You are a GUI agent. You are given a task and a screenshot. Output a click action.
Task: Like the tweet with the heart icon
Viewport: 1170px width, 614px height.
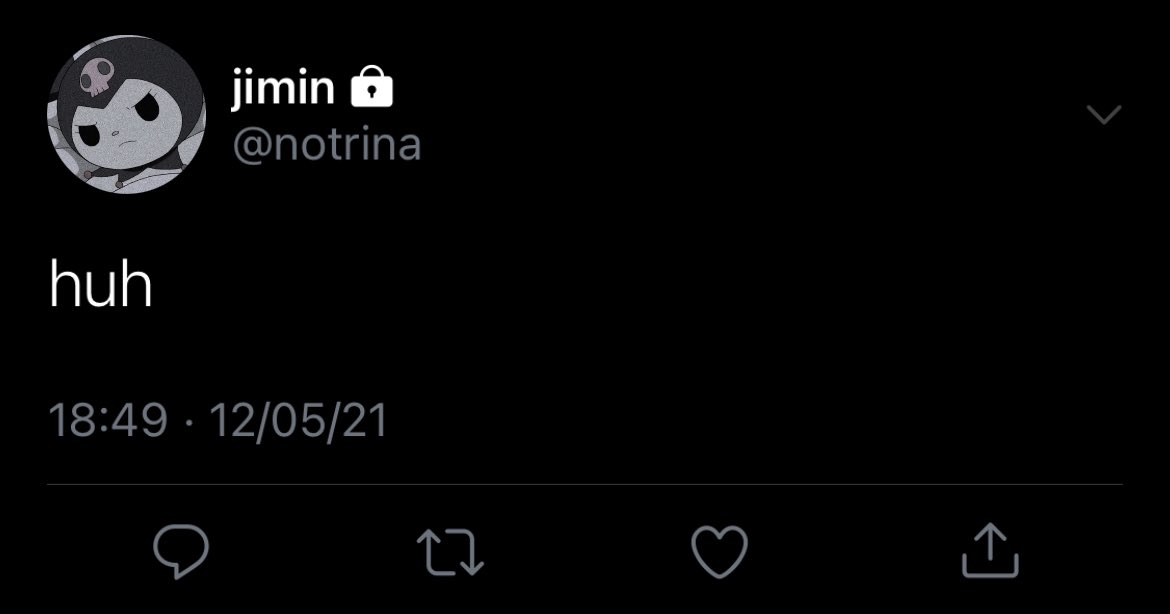click(x=719, y=551)
